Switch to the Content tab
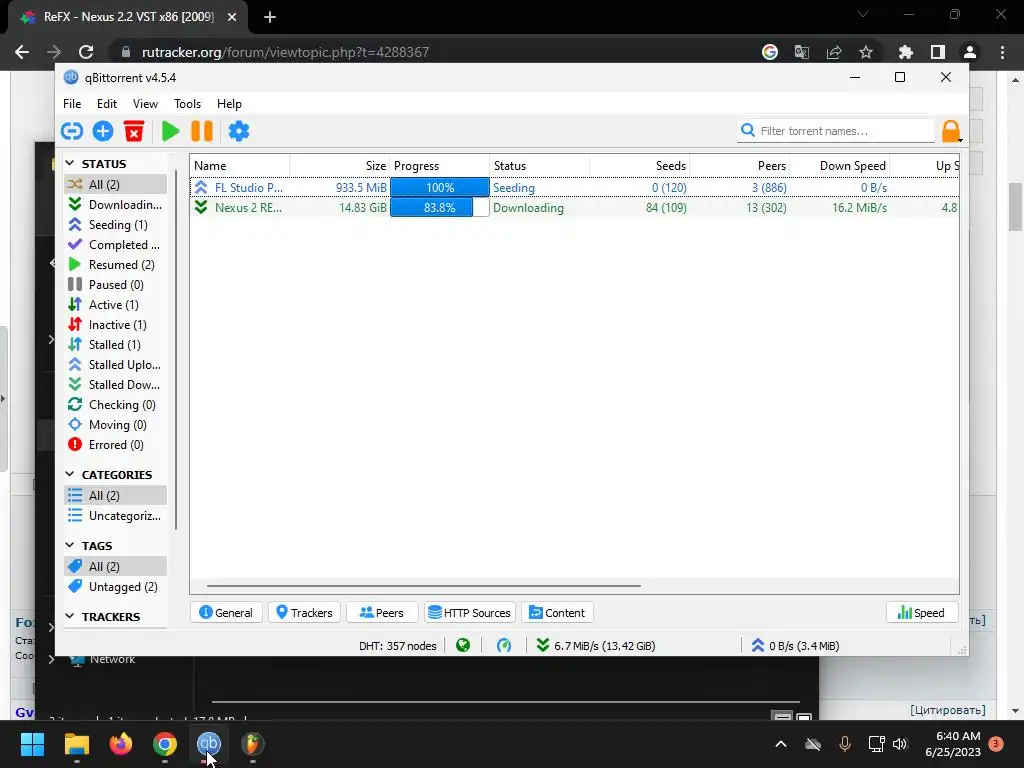Viewport: 1024px width, 768px height. coord(557,613)
